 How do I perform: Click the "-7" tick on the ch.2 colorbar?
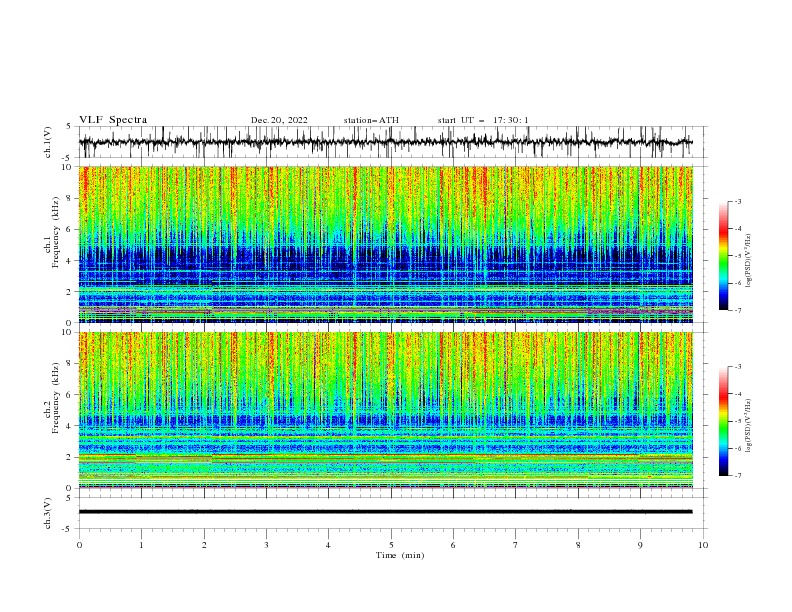(737, 476)
